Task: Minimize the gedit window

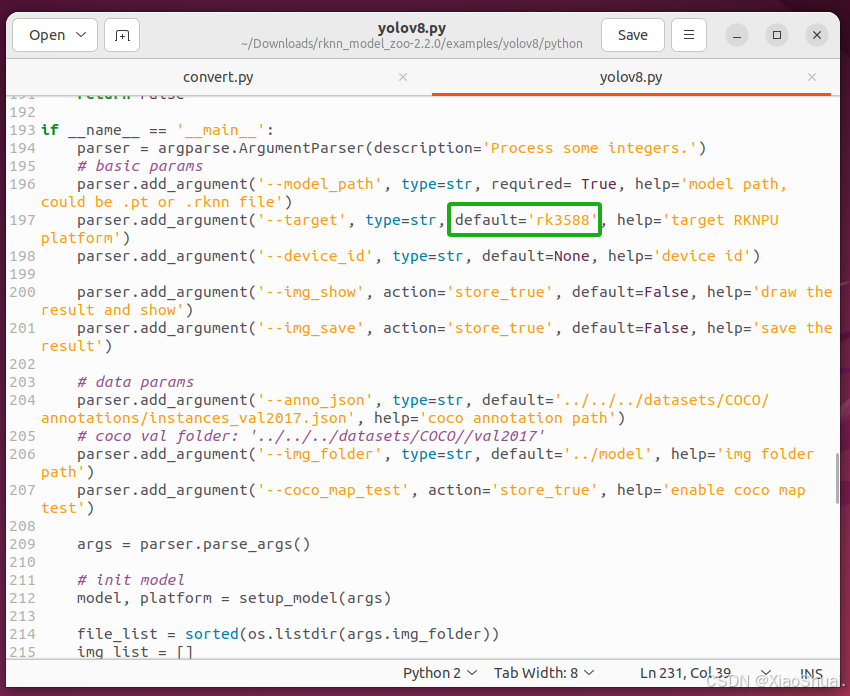Action: (x=737, y=36)
